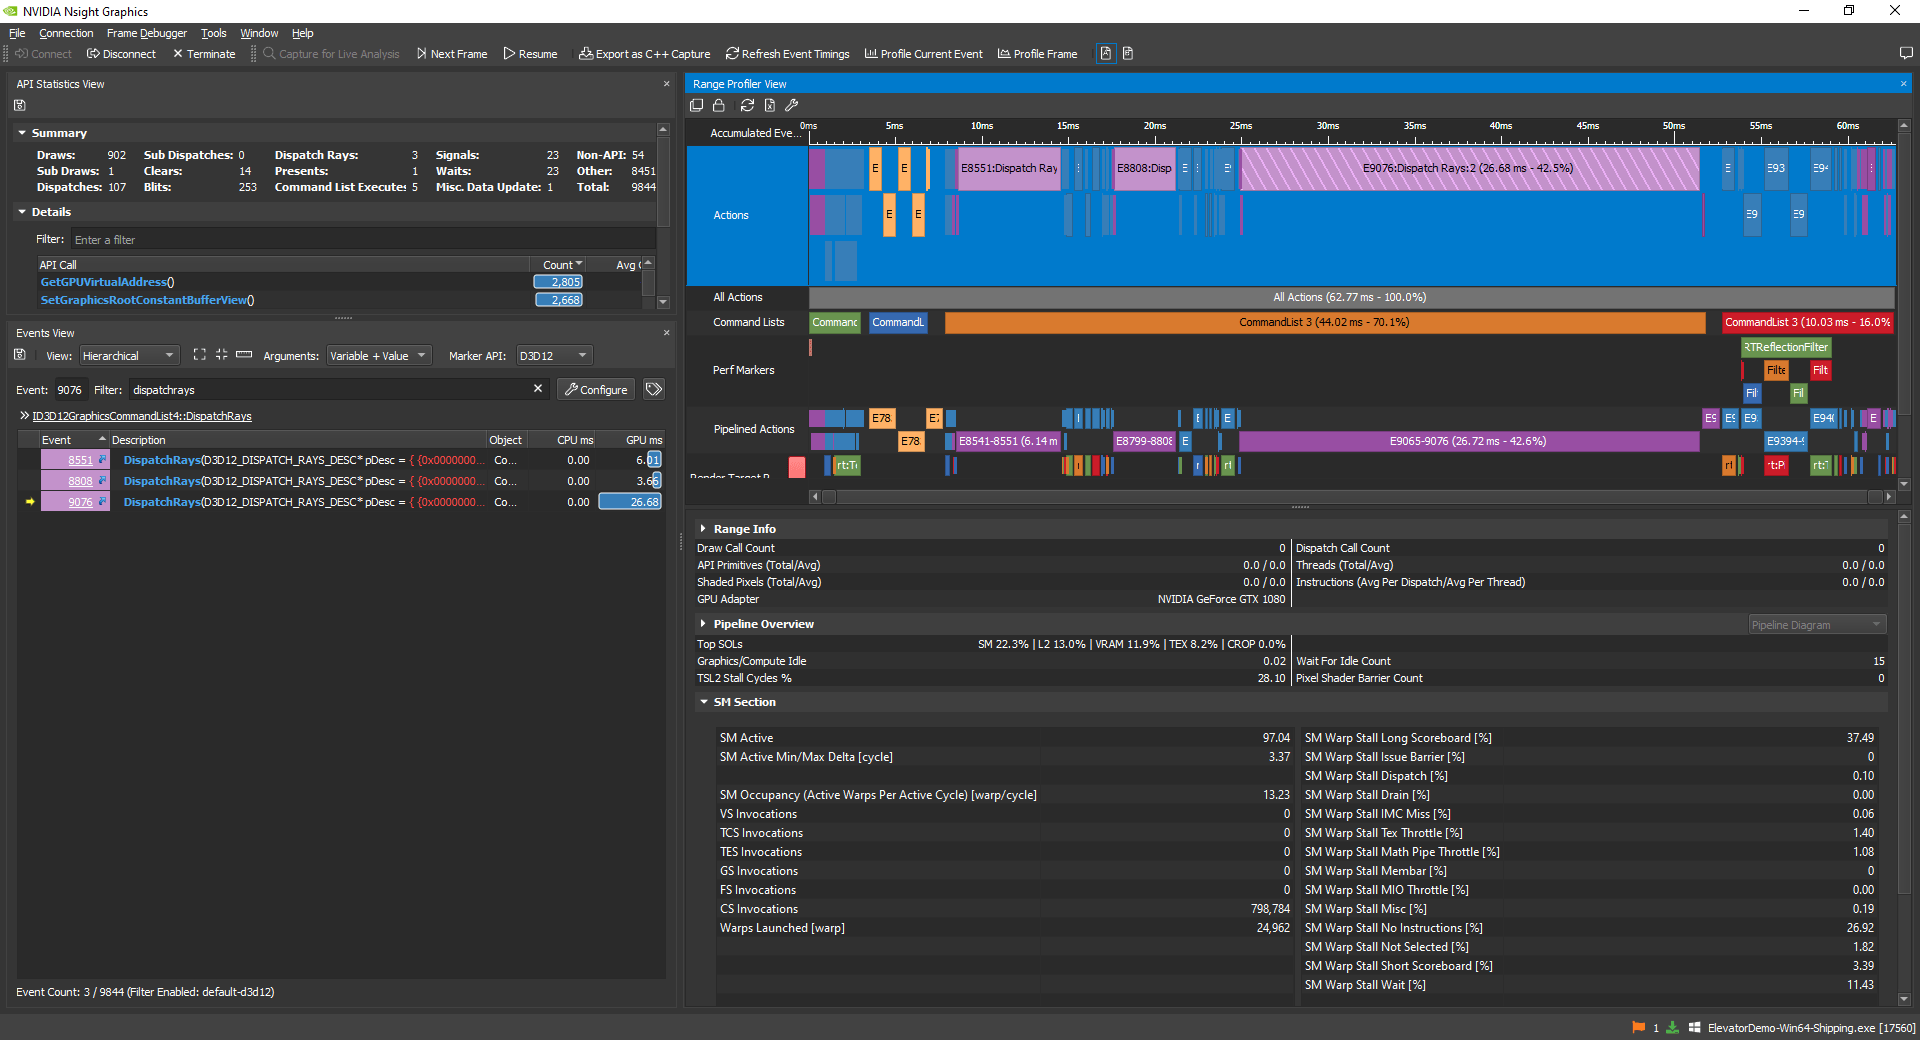1920x1040 pixels.
Task: Select the E9076:Dispatch Rays block in the timeline
Action: 1469,168
